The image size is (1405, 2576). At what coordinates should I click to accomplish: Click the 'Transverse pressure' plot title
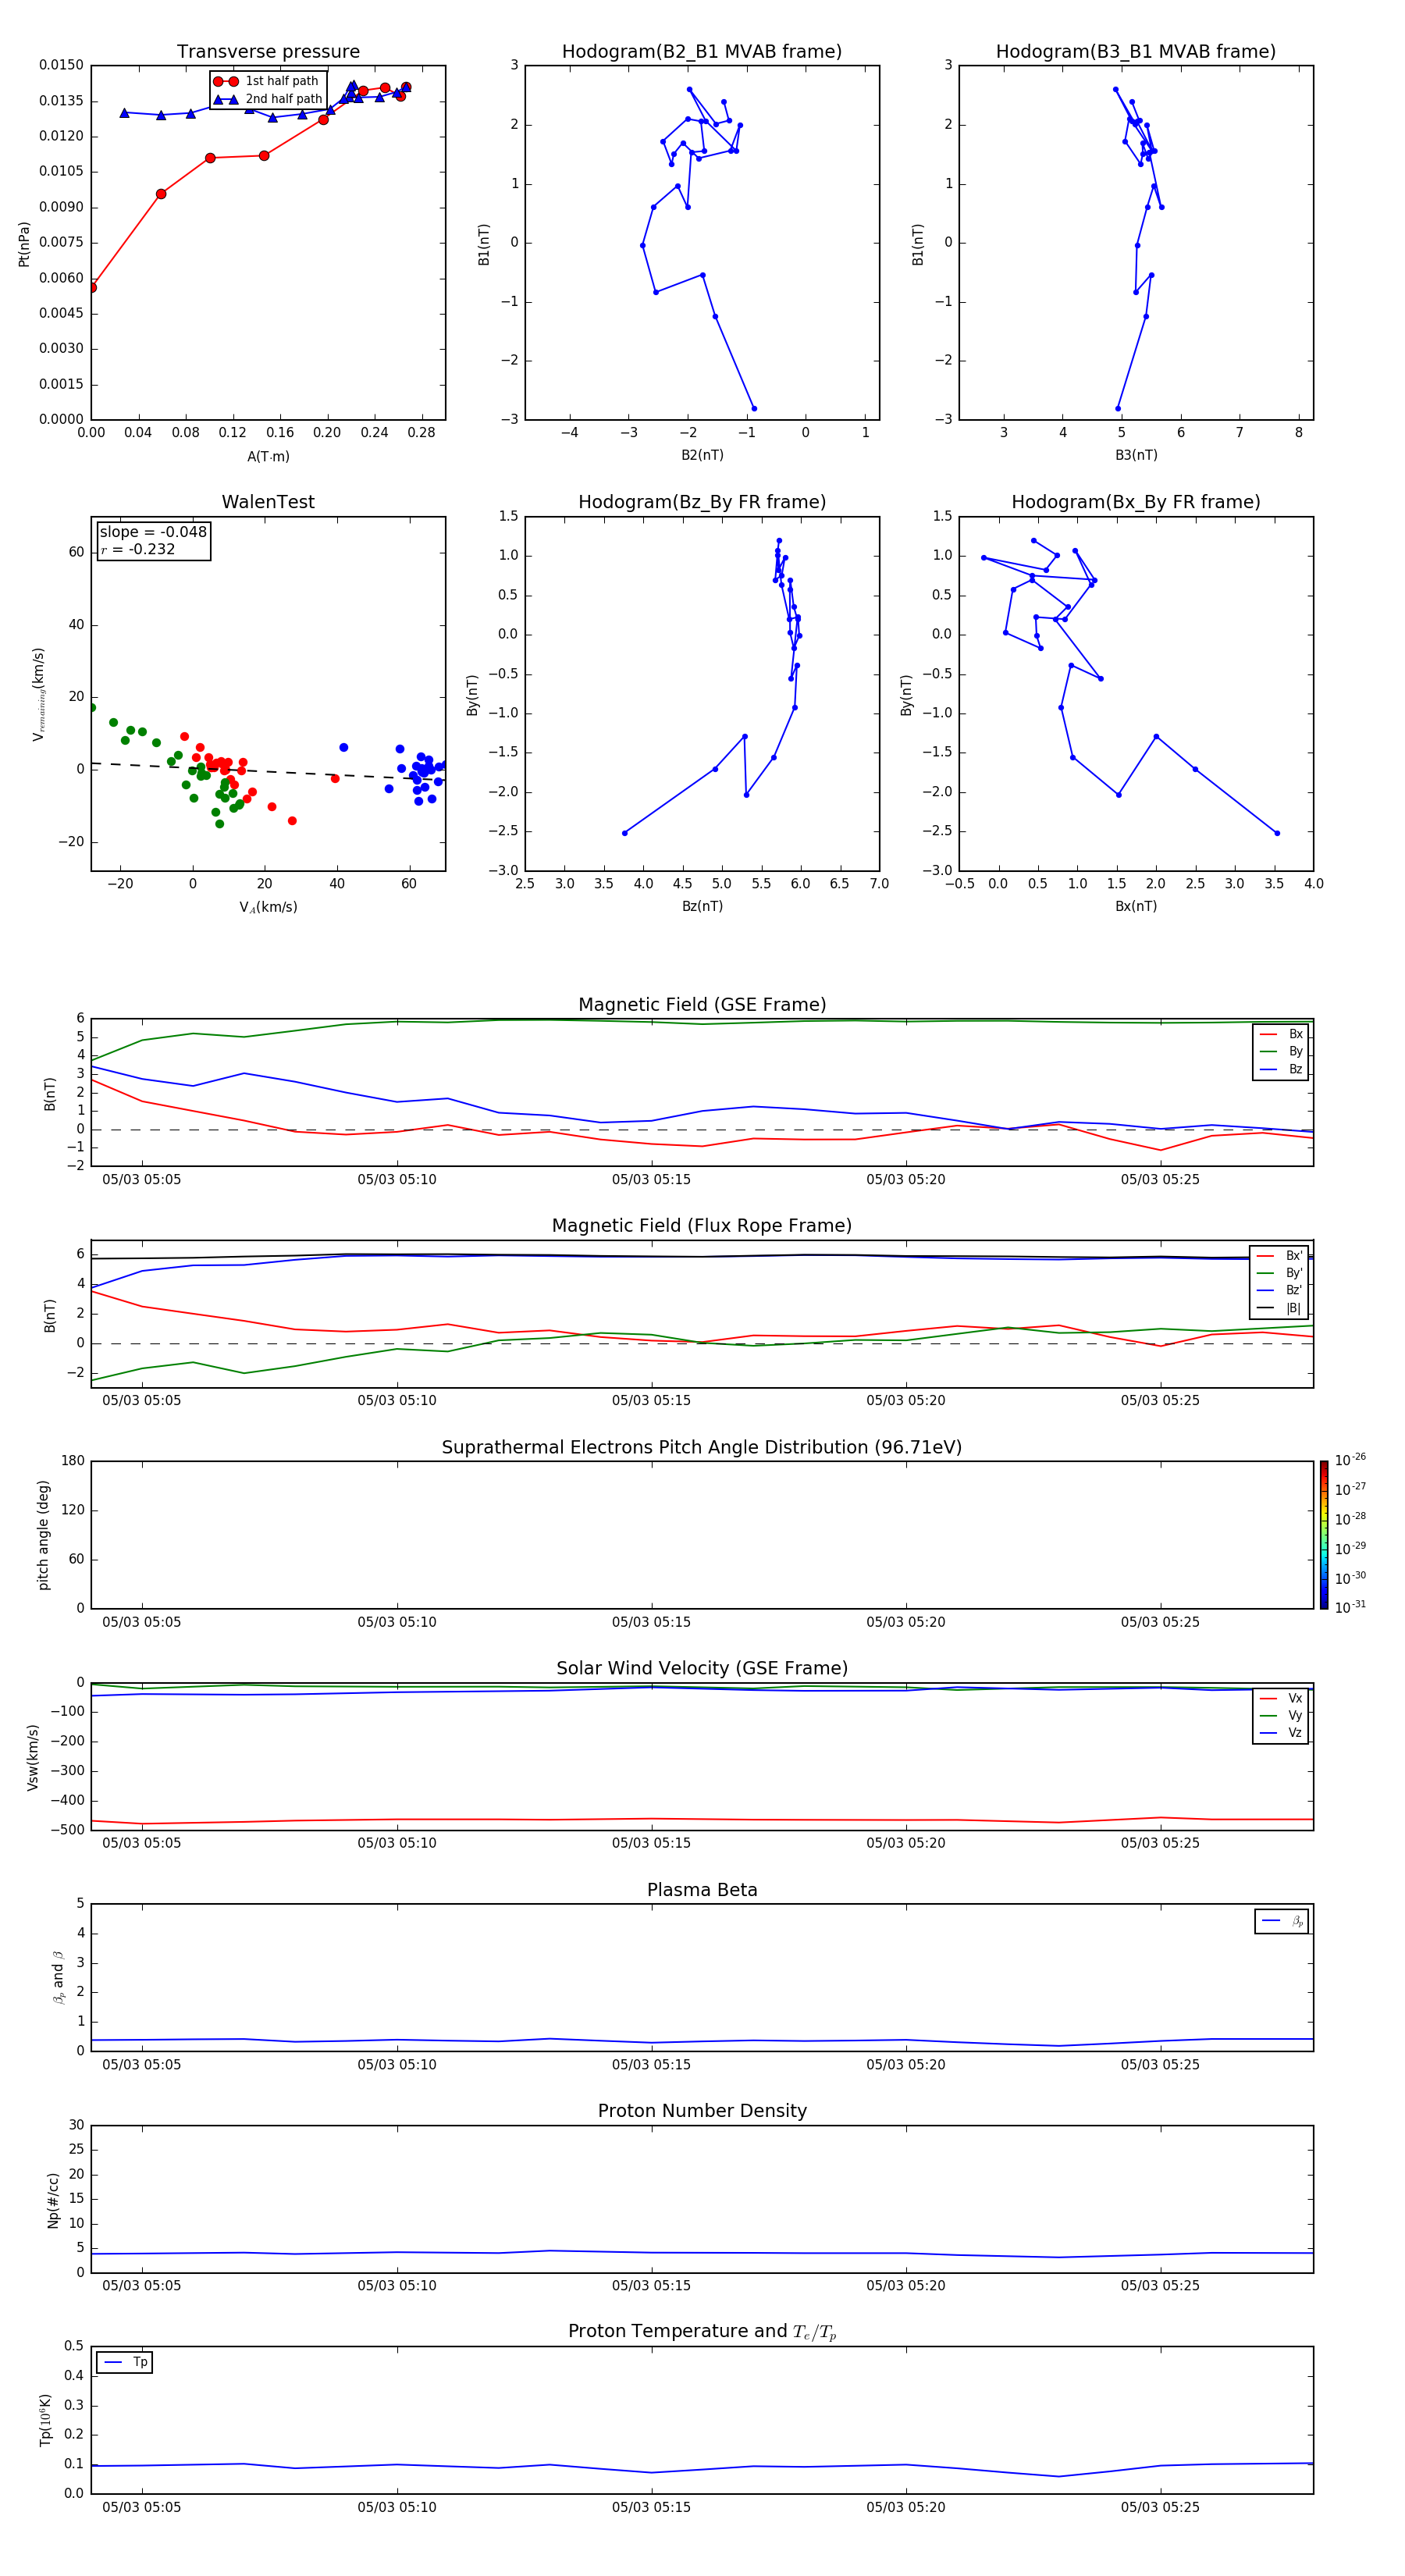268,52
